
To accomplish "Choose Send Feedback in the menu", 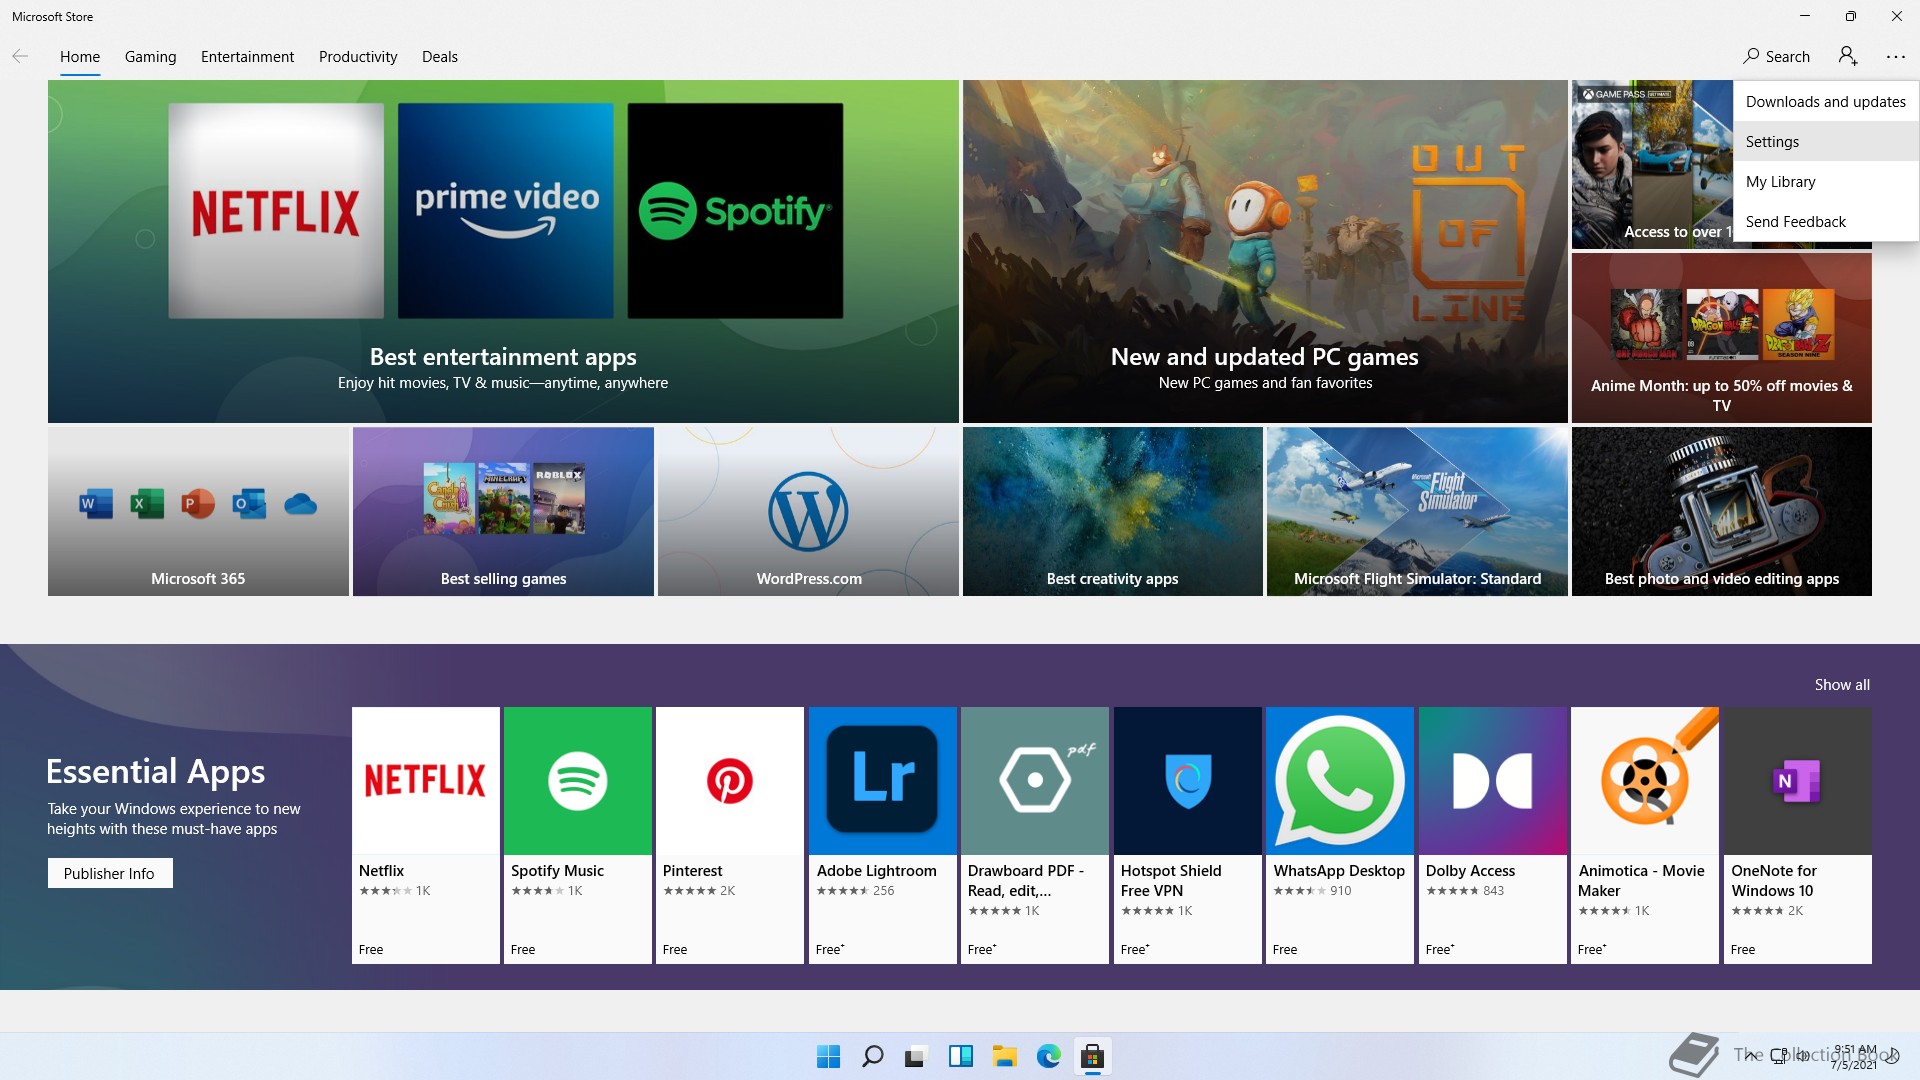I will 1826,221.
